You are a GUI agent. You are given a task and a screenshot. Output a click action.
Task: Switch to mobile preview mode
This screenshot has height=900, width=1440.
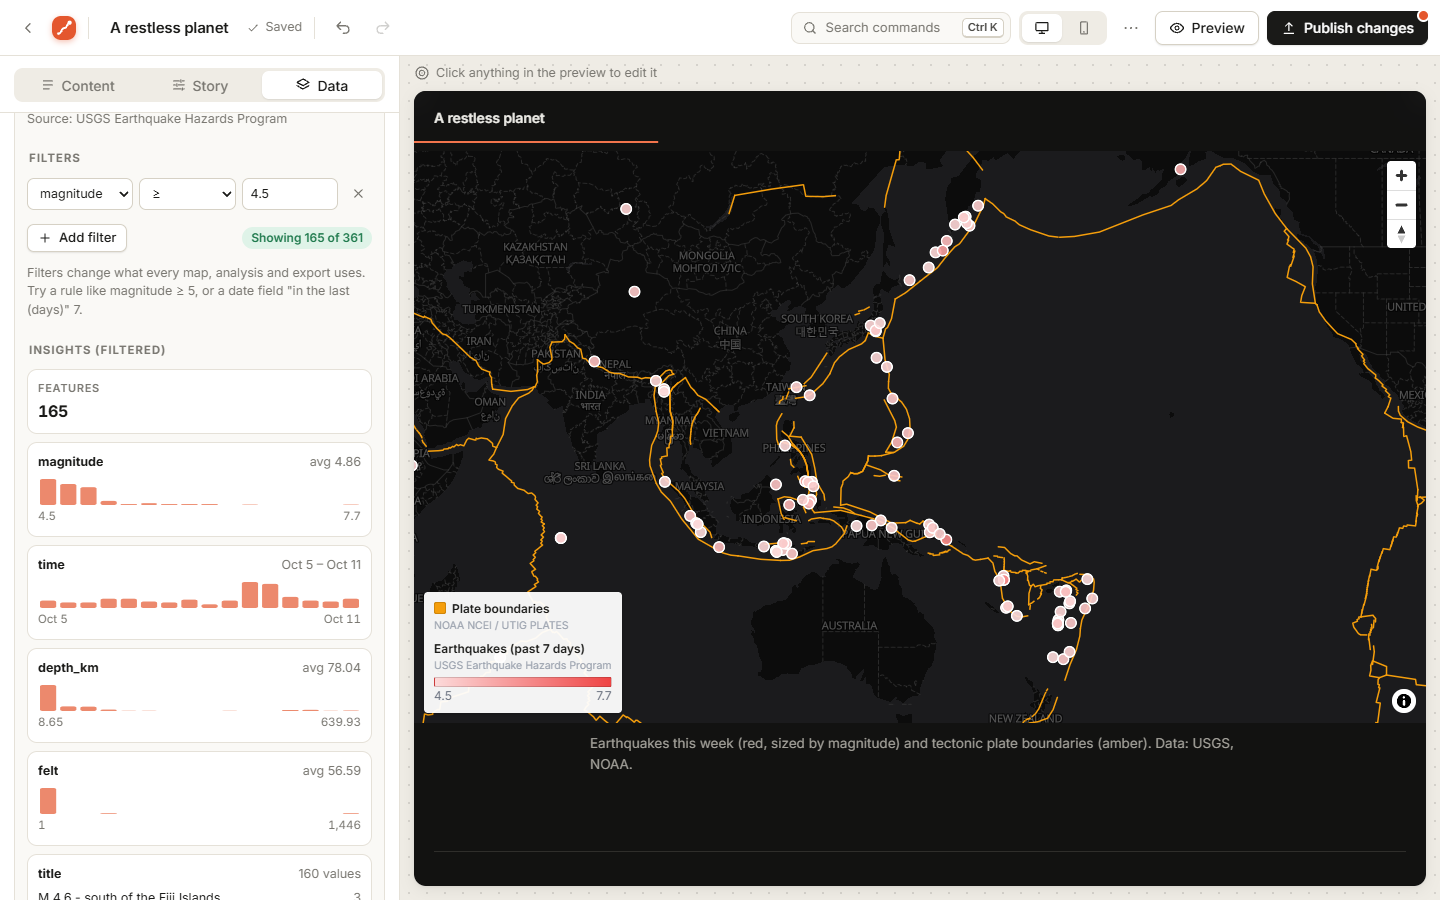(1084, 28)
